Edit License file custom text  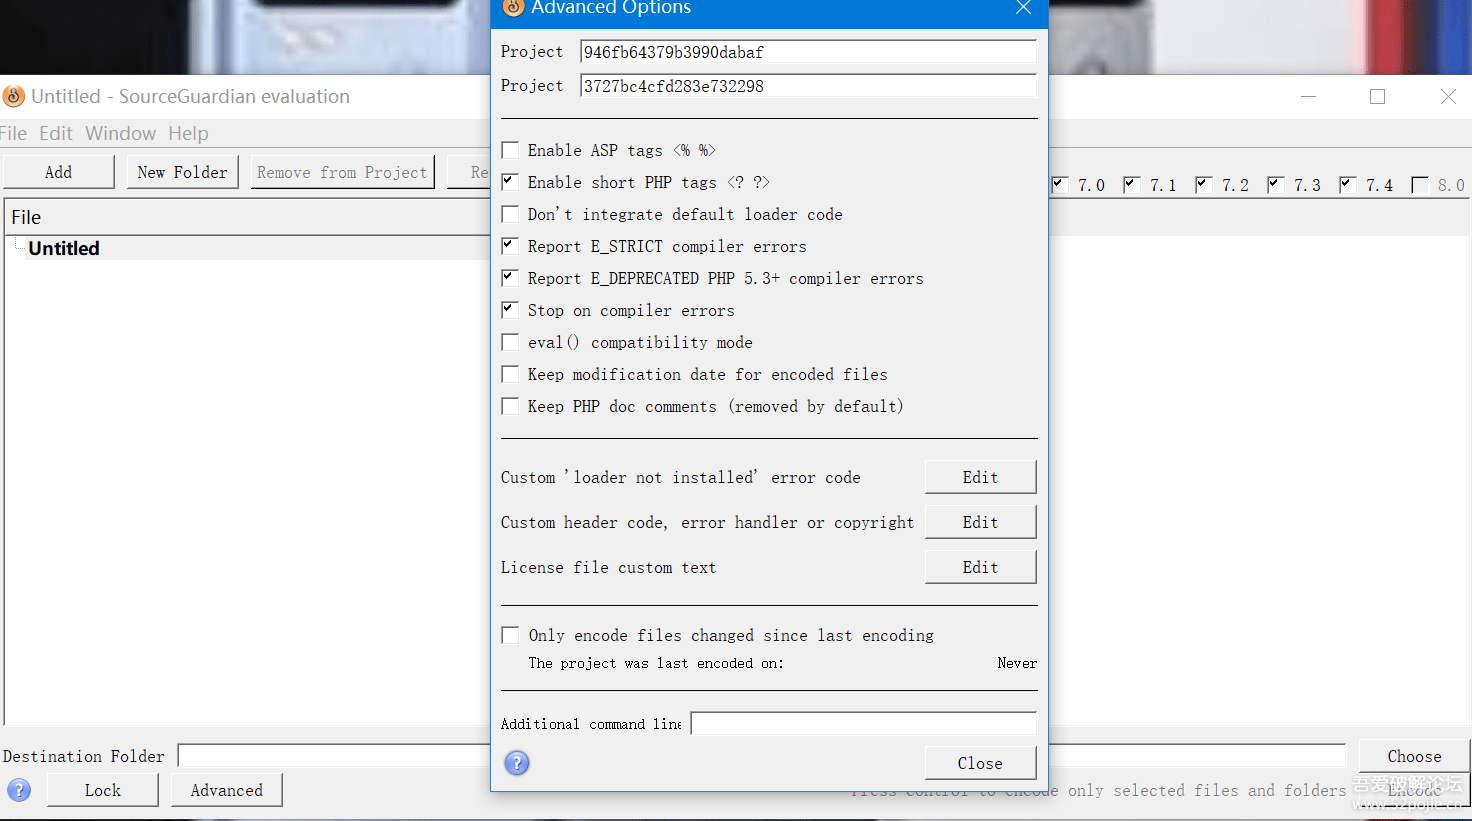980,567
